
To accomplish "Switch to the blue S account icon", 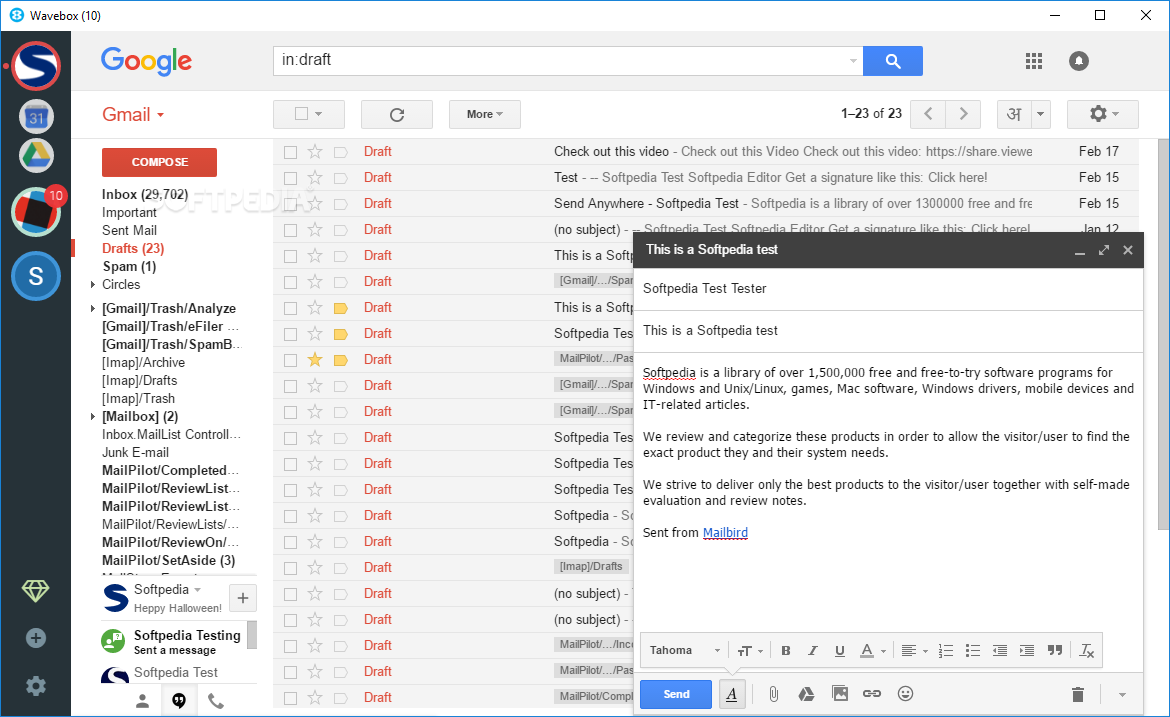I will (36, 276).
